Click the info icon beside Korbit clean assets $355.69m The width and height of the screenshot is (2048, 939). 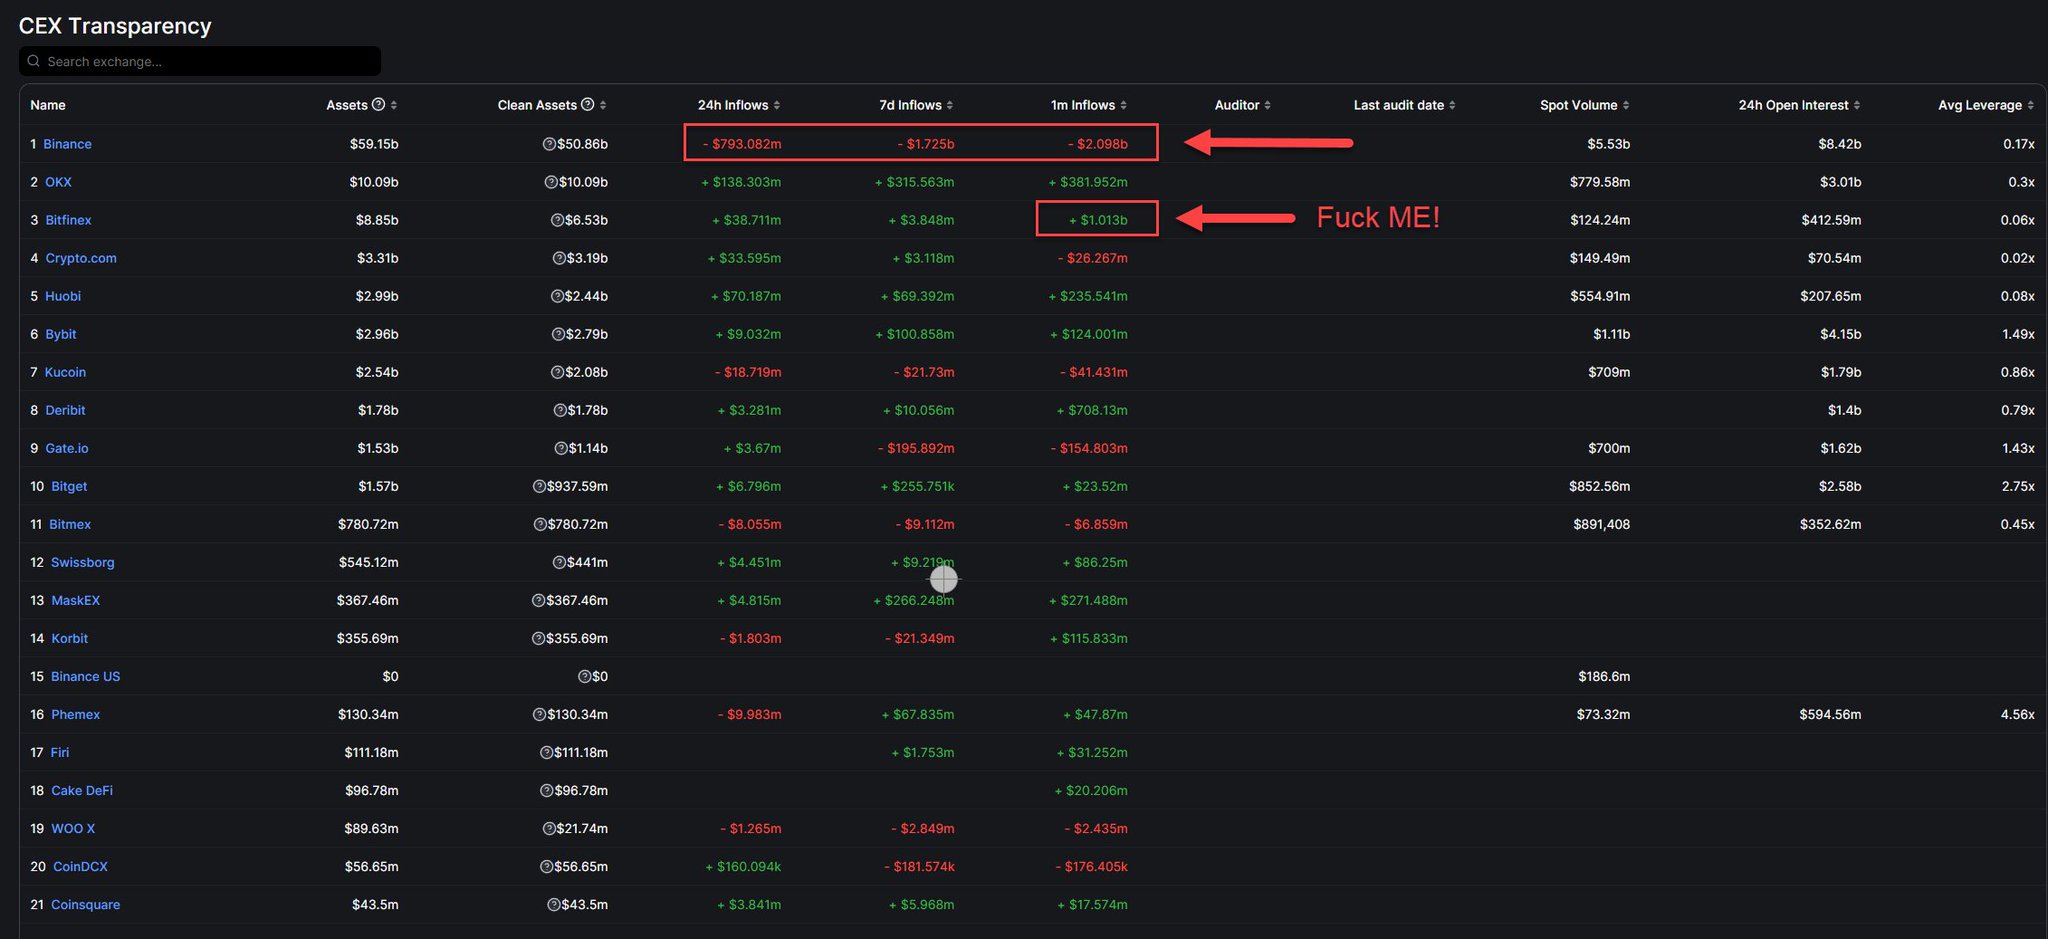click(538, 638)
